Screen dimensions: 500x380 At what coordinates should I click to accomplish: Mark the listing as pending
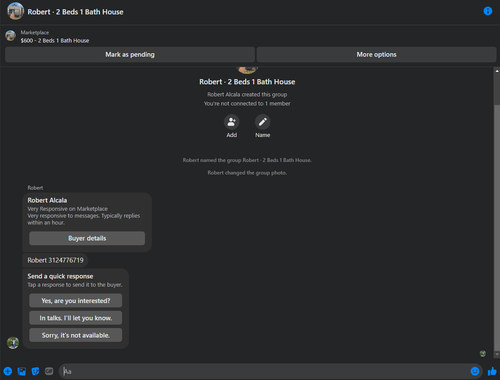point(130,54)
